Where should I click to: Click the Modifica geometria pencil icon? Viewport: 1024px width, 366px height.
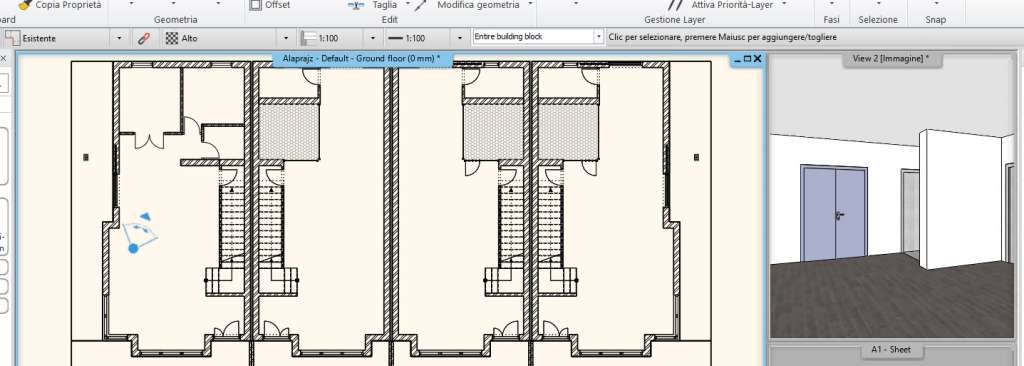click(421, 5)
